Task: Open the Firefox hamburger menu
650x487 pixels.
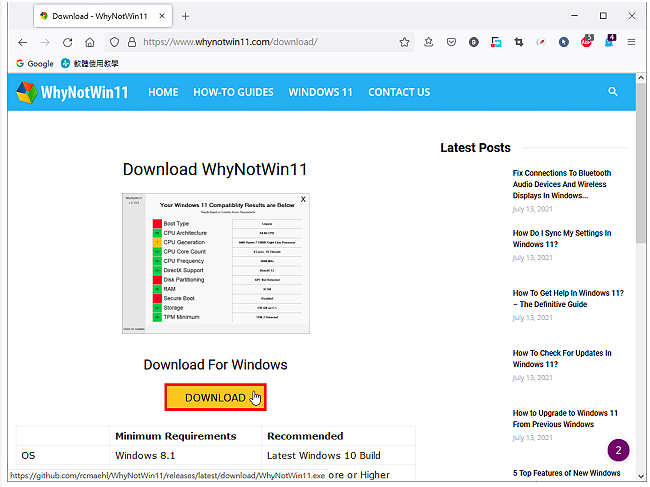Action: pyautogui.click(x=631, y=42)
